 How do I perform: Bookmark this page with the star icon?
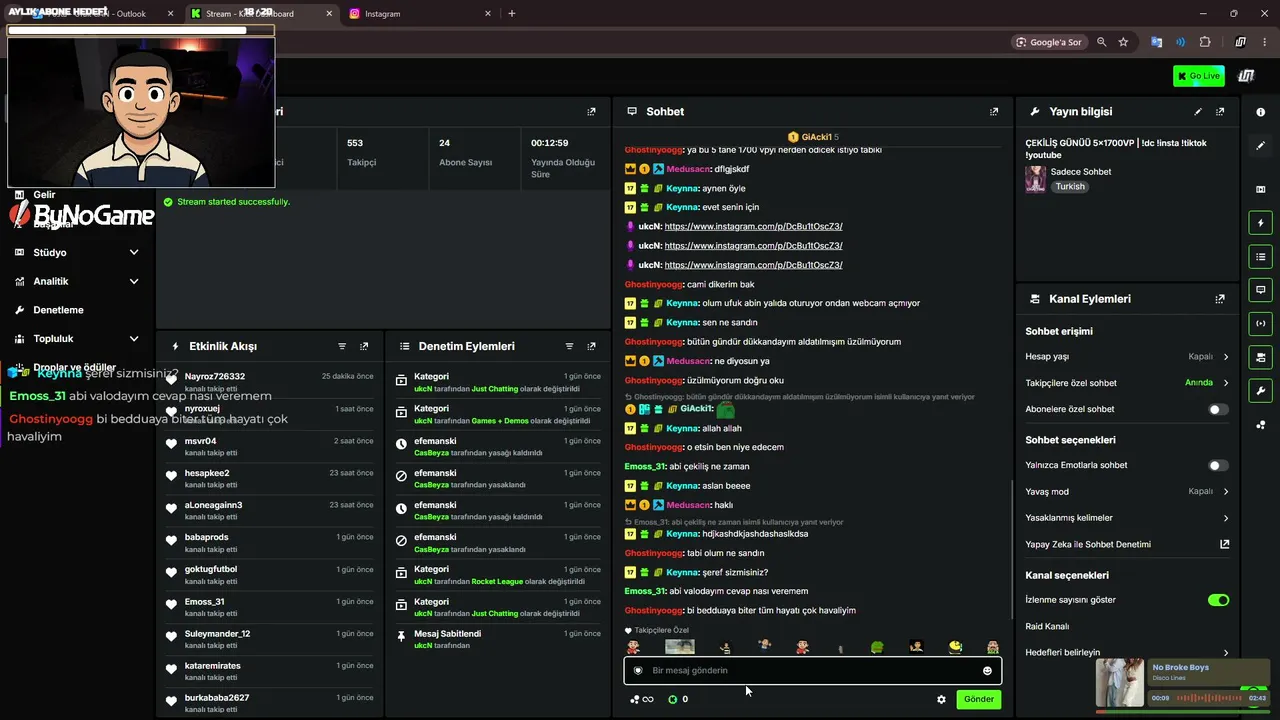point(1123,42)
